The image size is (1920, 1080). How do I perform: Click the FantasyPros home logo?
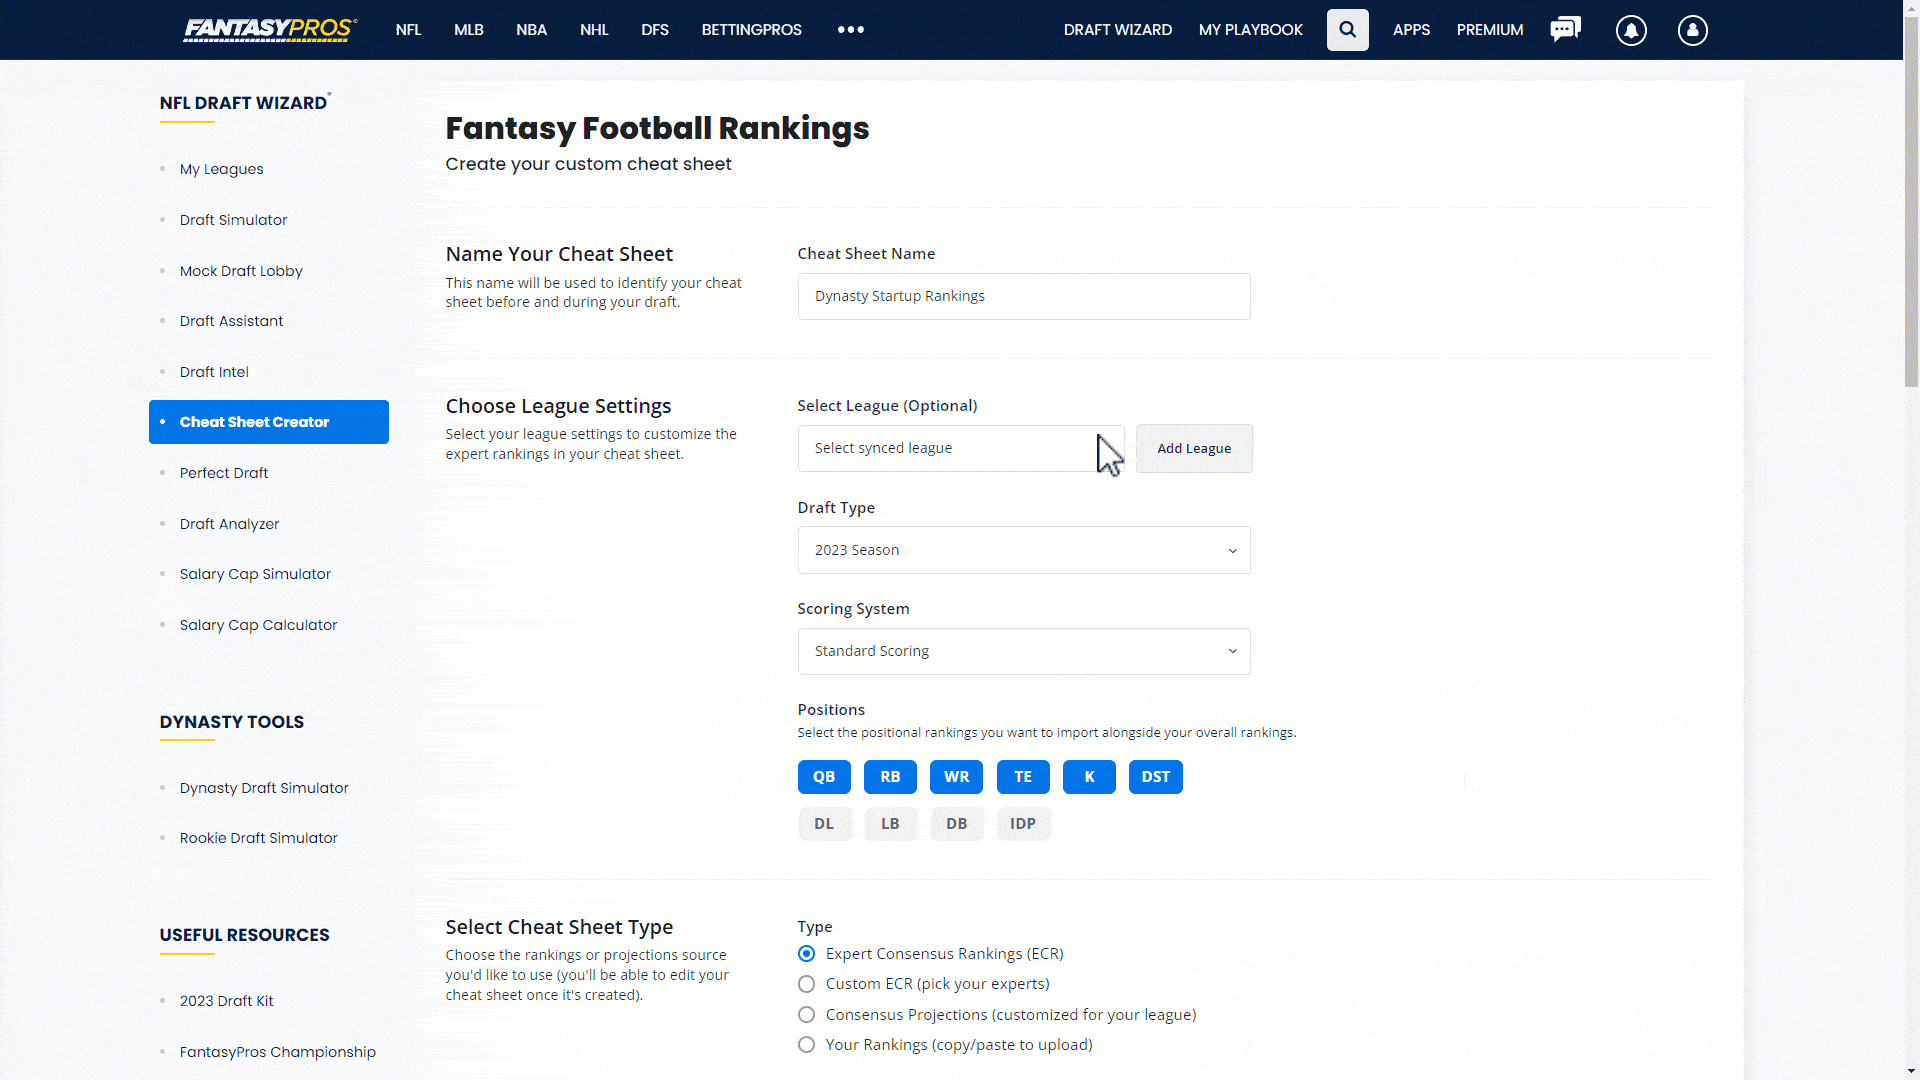click(x=270, y=29)
